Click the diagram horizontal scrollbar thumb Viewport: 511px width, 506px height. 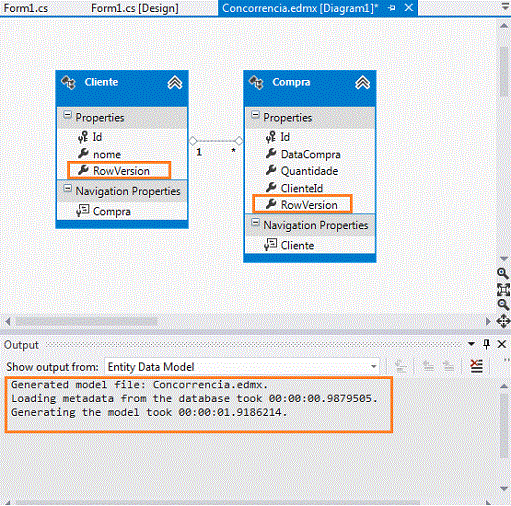pos(86,321)
